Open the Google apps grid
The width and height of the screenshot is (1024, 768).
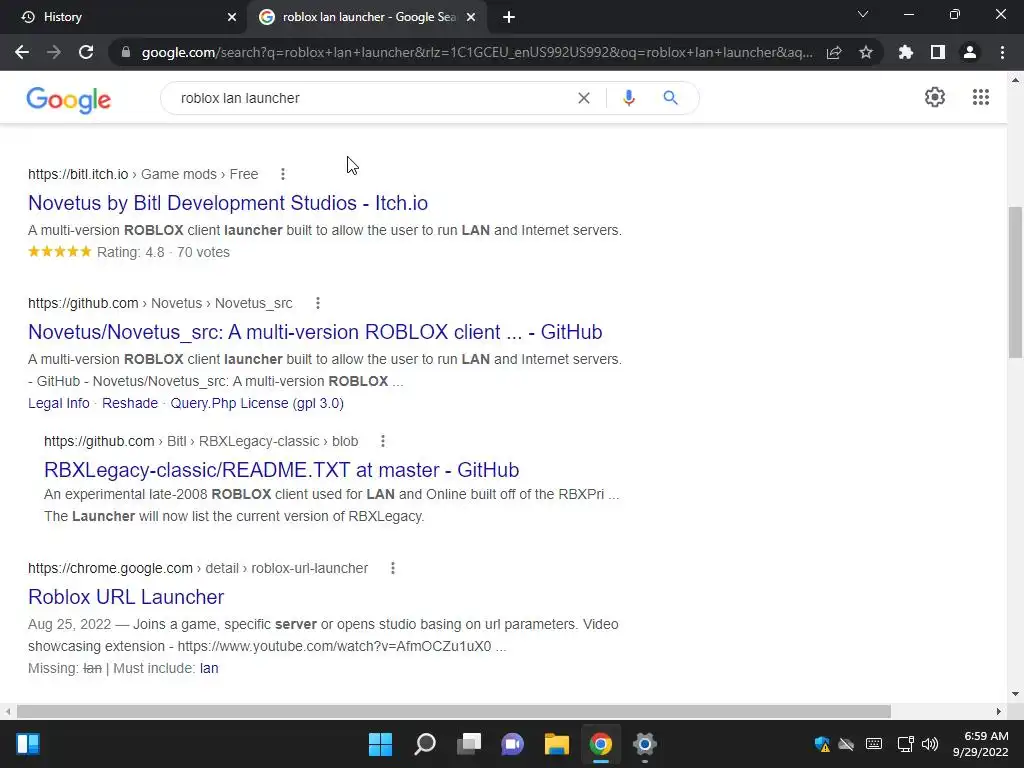(980, 97)
